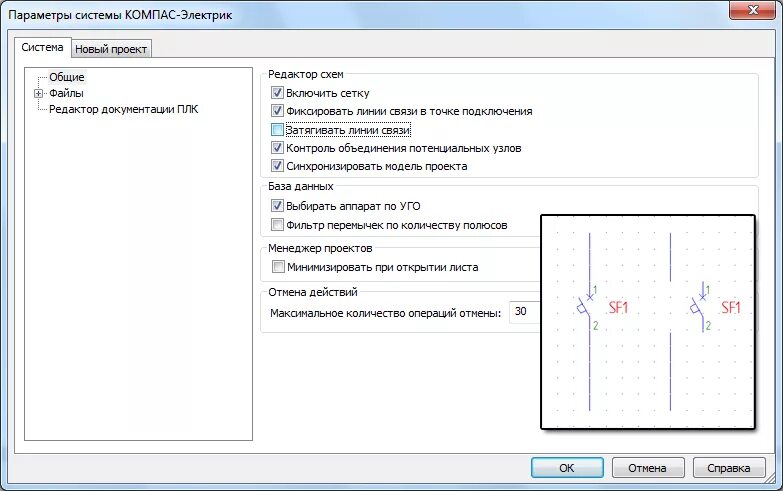The width and height of the screenshot is (783, 491).
Task: Enable Затягивать линии связи checkbox
Action: point(277,130)
